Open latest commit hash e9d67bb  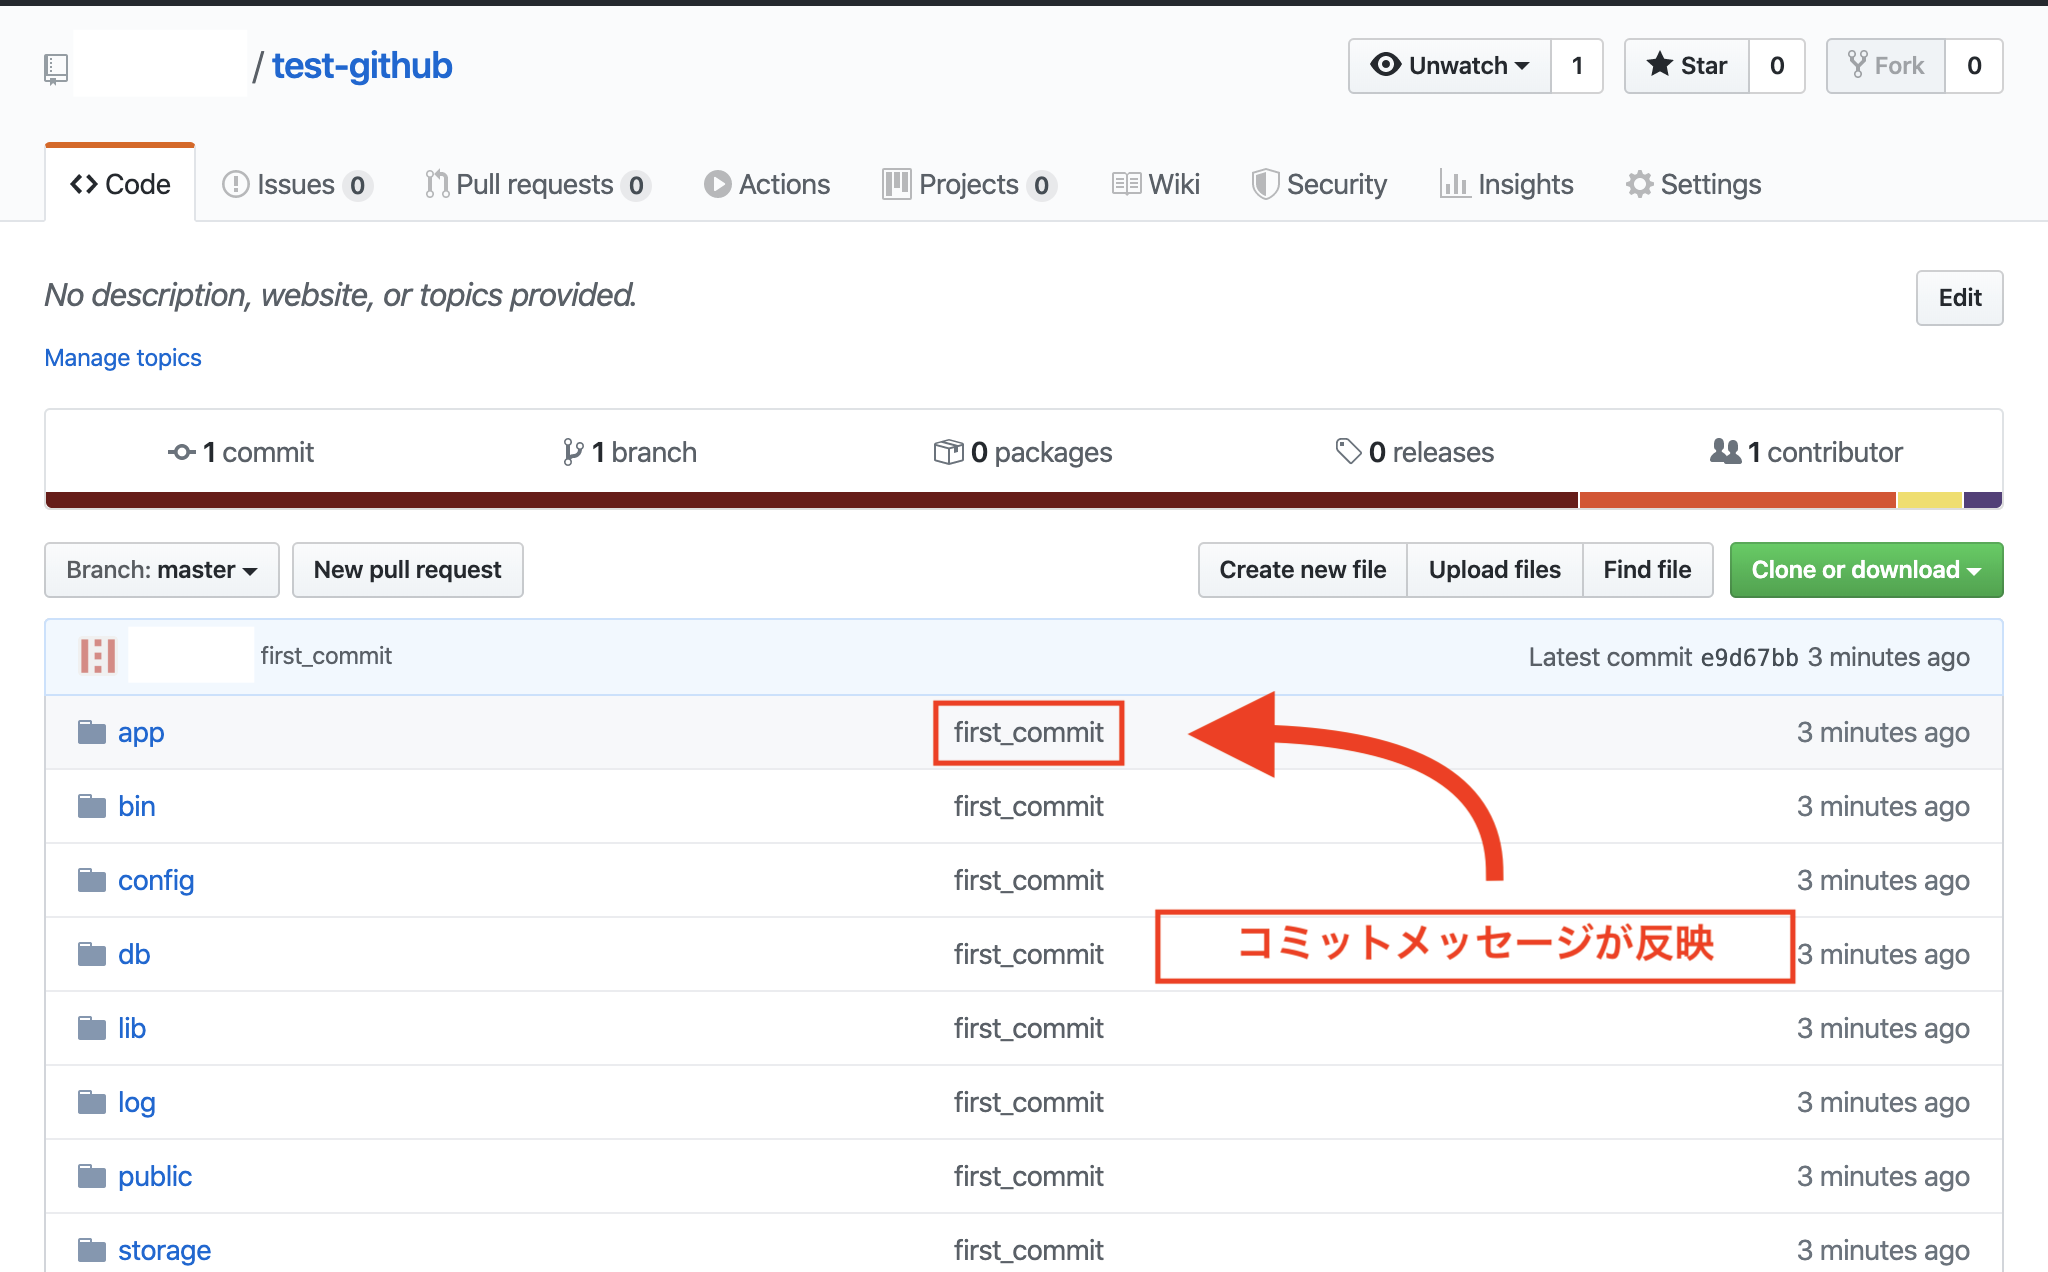tap(1749, 657)
